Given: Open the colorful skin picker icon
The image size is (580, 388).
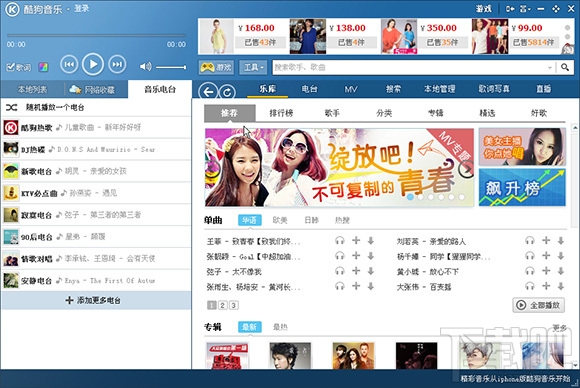Looking at the screenshot, I should (x=43, y=67).
